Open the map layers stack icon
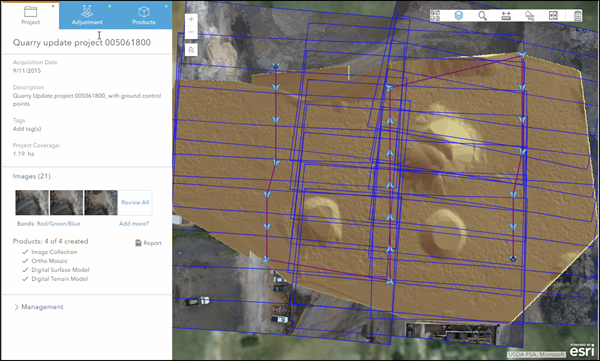 pyautogui.click(x=458, y=15)
